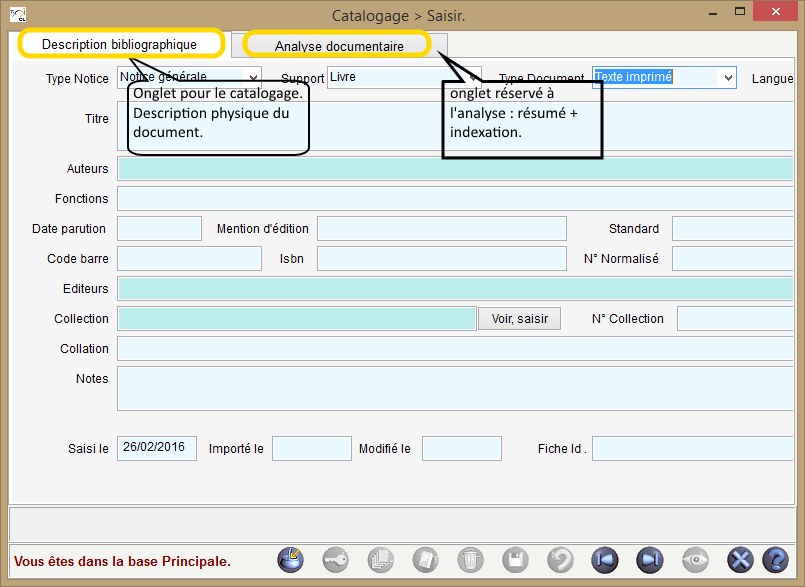Expand the Type Notice dropdown

click(252, 78)
